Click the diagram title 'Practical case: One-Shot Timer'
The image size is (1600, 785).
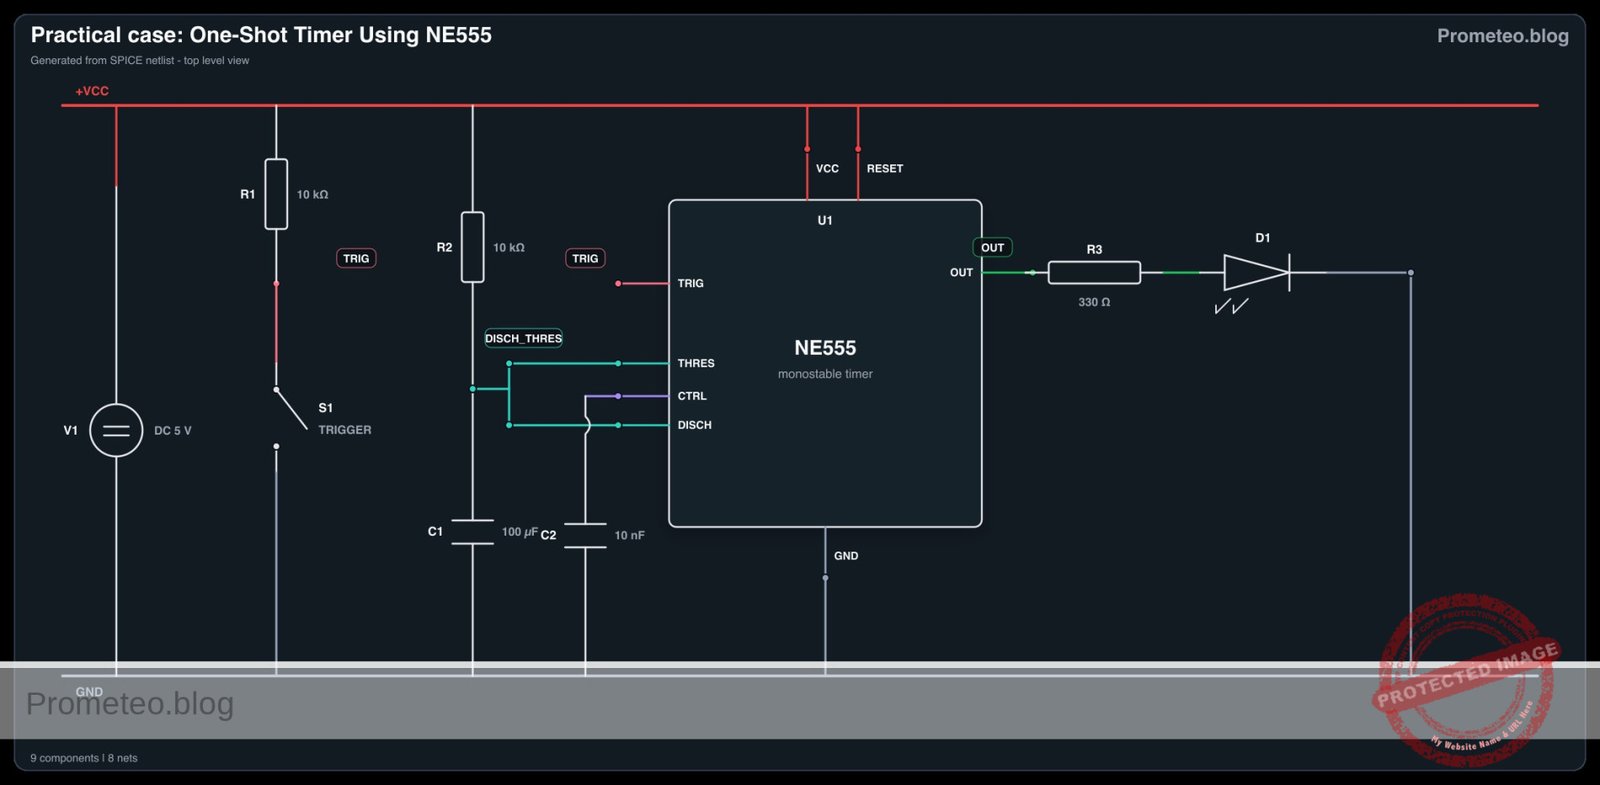[261, 35]
